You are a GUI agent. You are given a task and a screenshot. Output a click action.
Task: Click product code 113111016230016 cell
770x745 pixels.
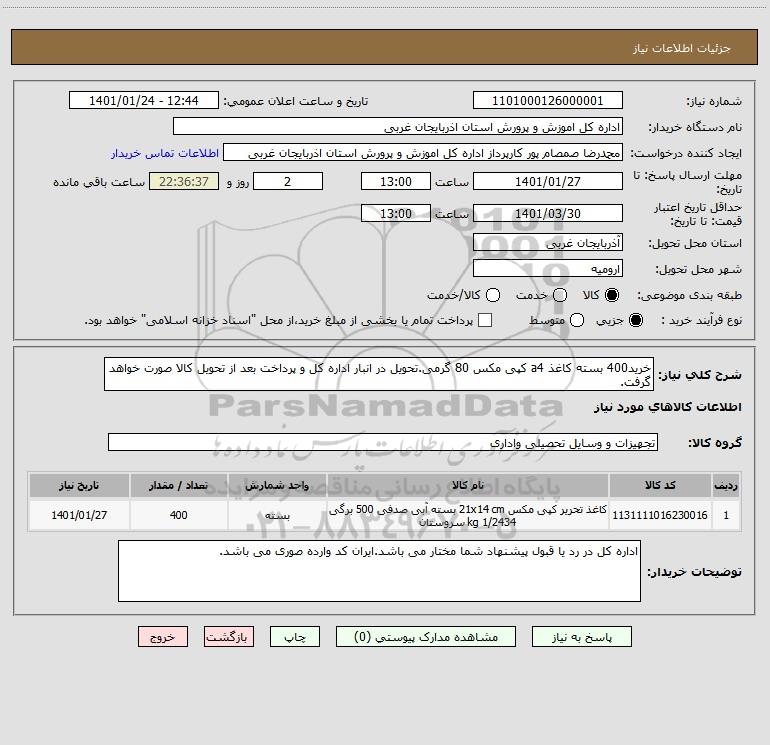(x=660, y=515)
